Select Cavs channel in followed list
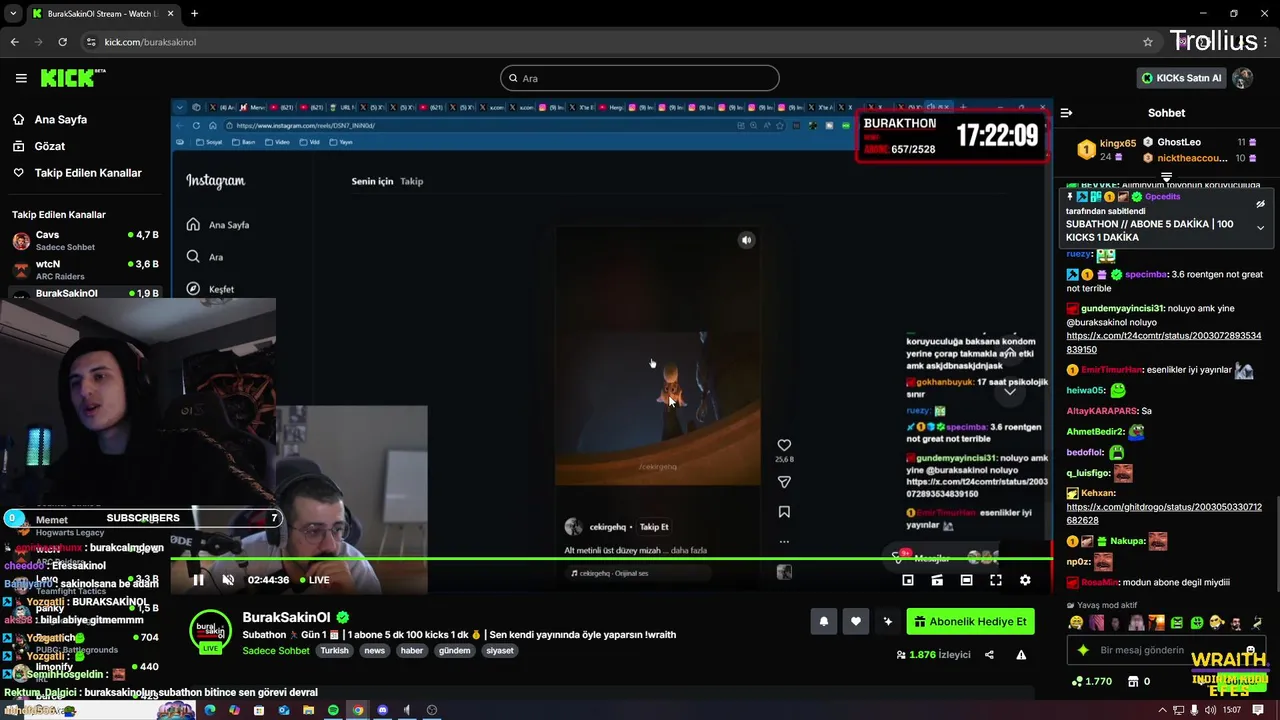This screenshot has height=720, width=1280. 85,240
